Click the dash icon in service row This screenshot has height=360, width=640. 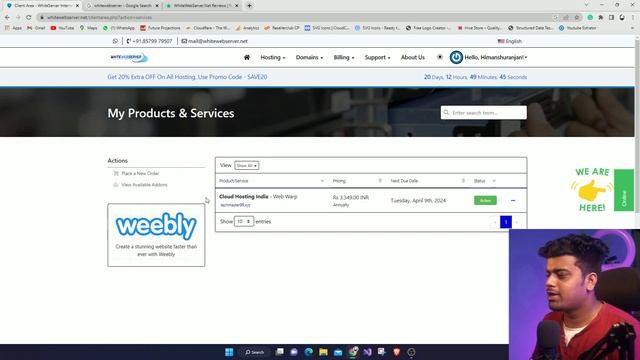513,200
